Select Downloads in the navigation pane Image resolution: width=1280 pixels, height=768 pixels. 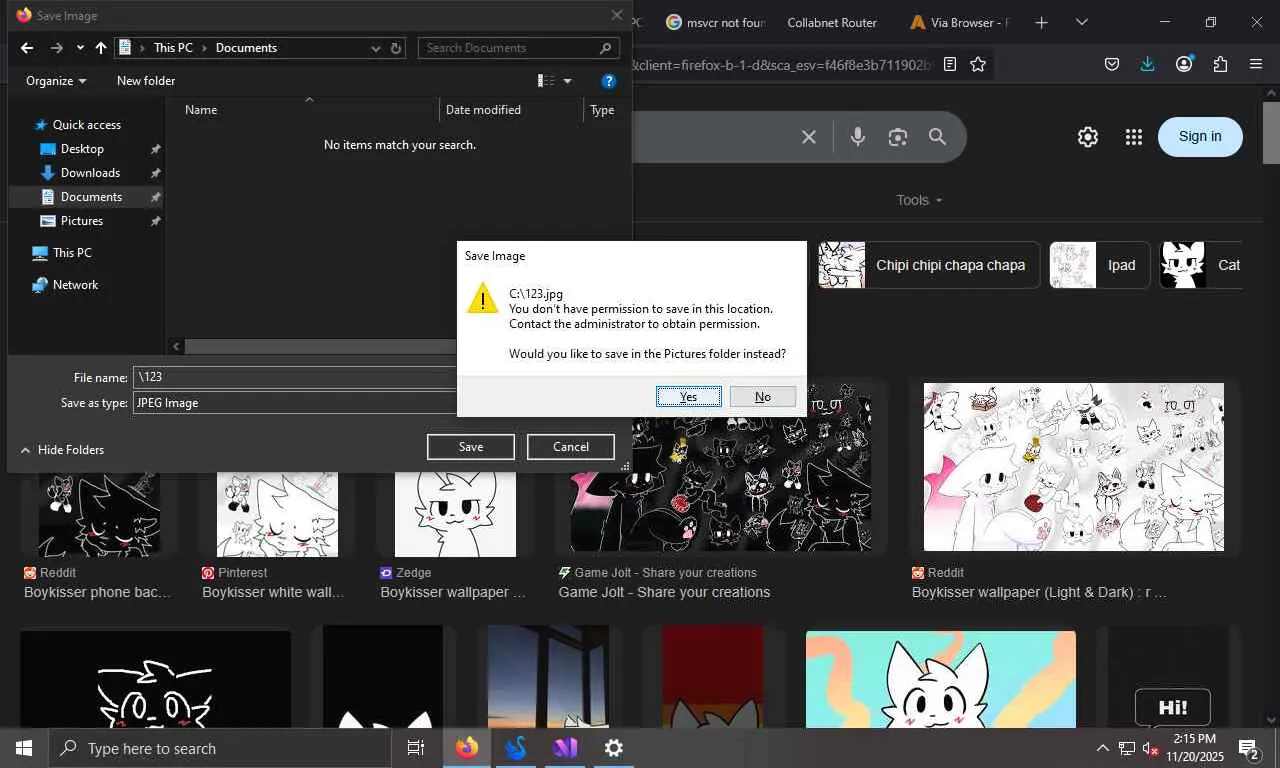point(90,173)
